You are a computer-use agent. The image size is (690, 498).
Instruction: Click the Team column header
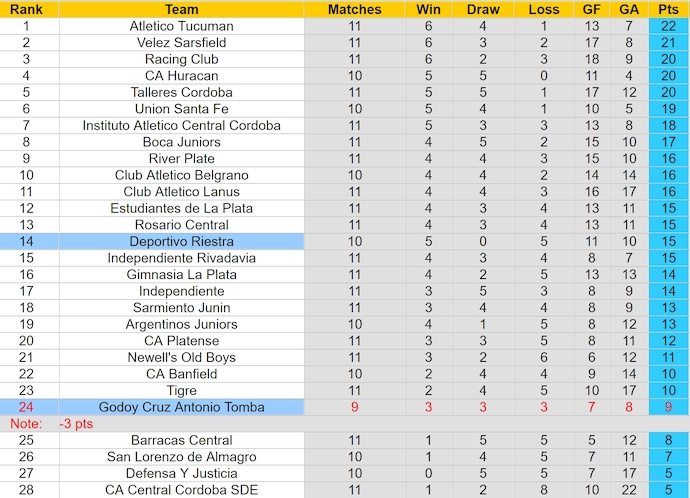[182, 9]
